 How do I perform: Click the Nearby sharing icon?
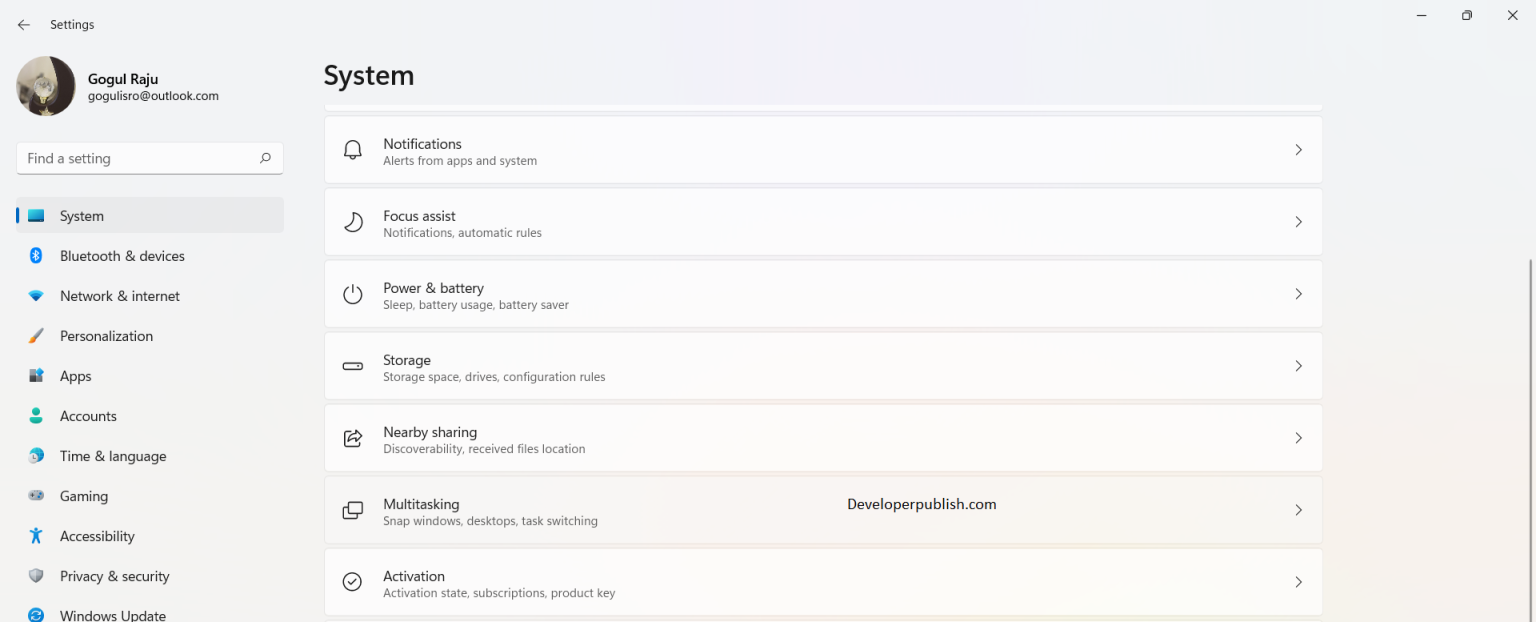tap(352, 438)
